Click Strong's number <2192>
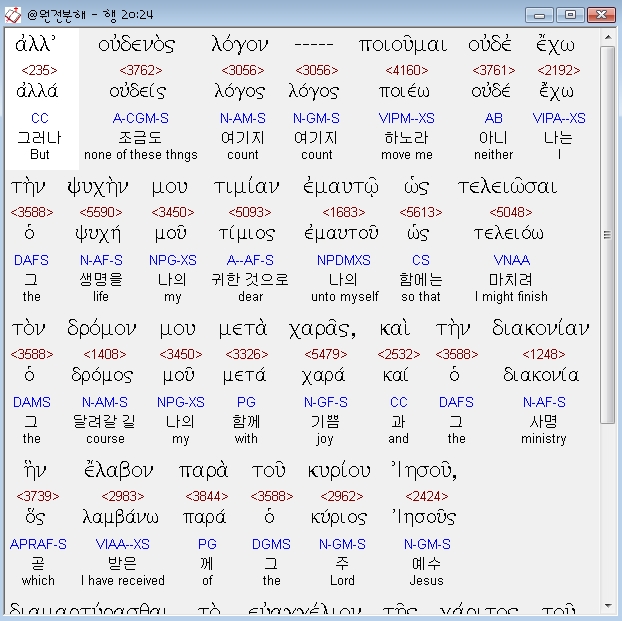Image resolution: width=622 pixels, height=621 pixels. tap(559, 70)
